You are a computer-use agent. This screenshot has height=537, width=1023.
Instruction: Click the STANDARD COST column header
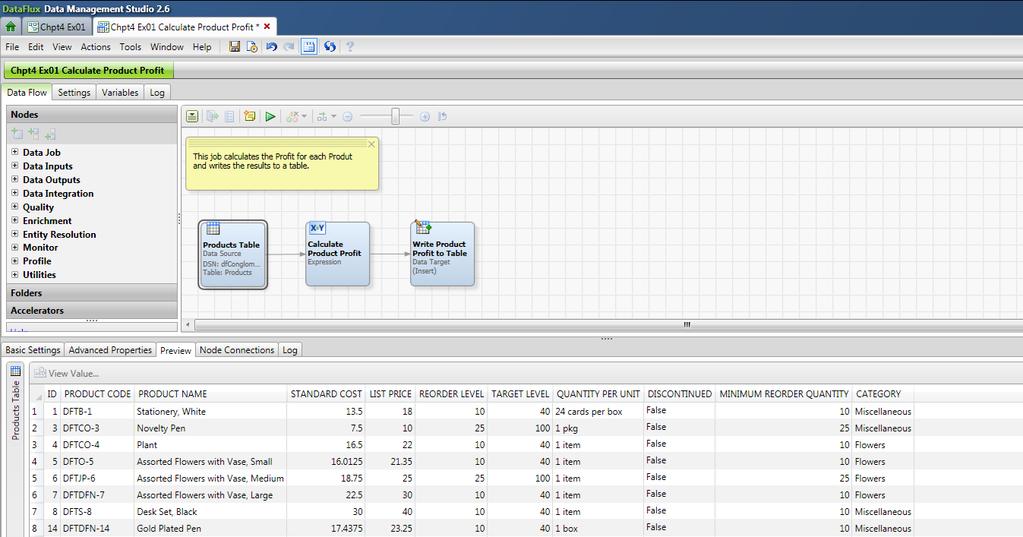(x=326, y=394)
